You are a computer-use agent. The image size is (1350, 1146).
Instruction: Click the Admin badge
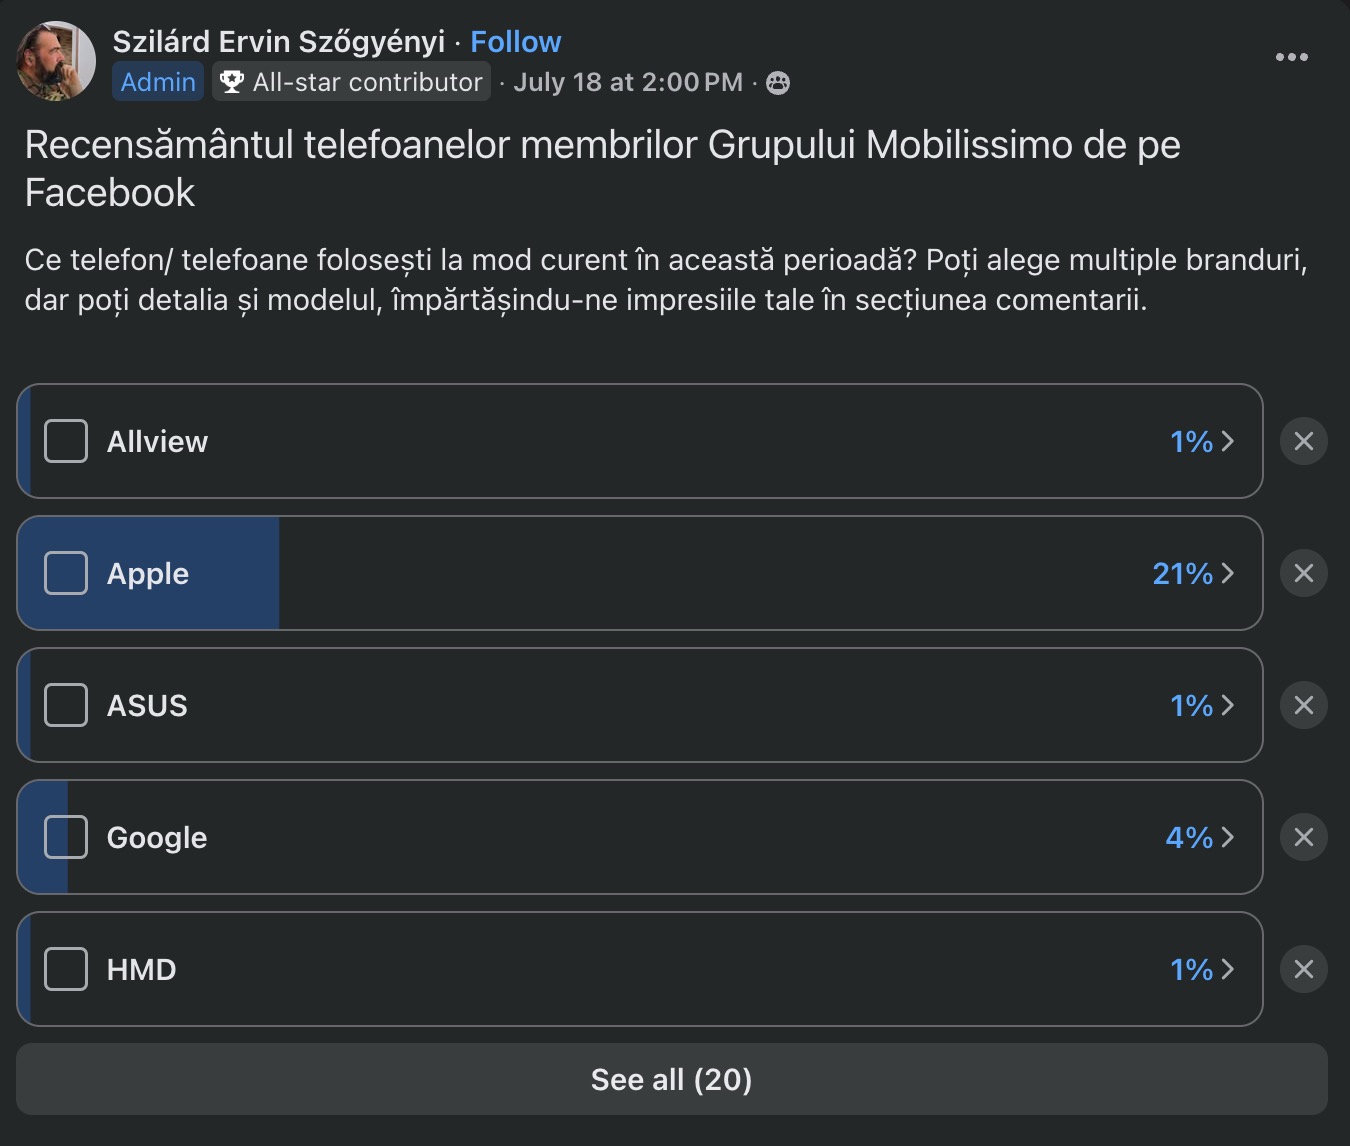coord(158,82)
